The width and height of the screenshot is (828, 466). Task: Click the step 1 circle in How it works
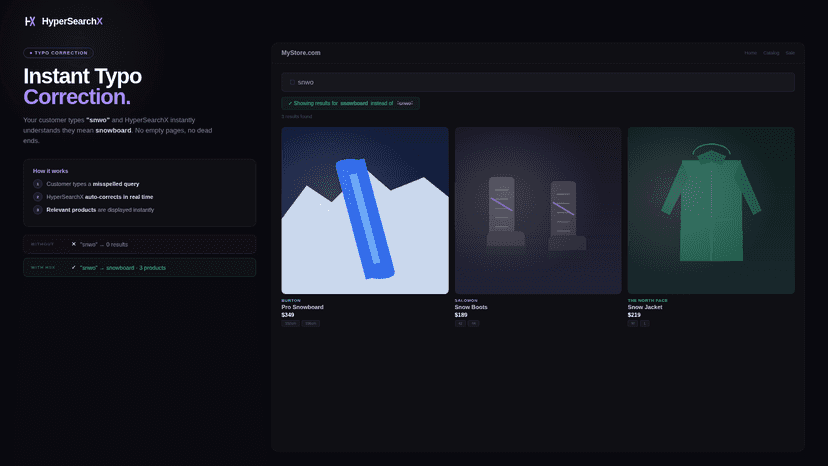tap(37, 184)
